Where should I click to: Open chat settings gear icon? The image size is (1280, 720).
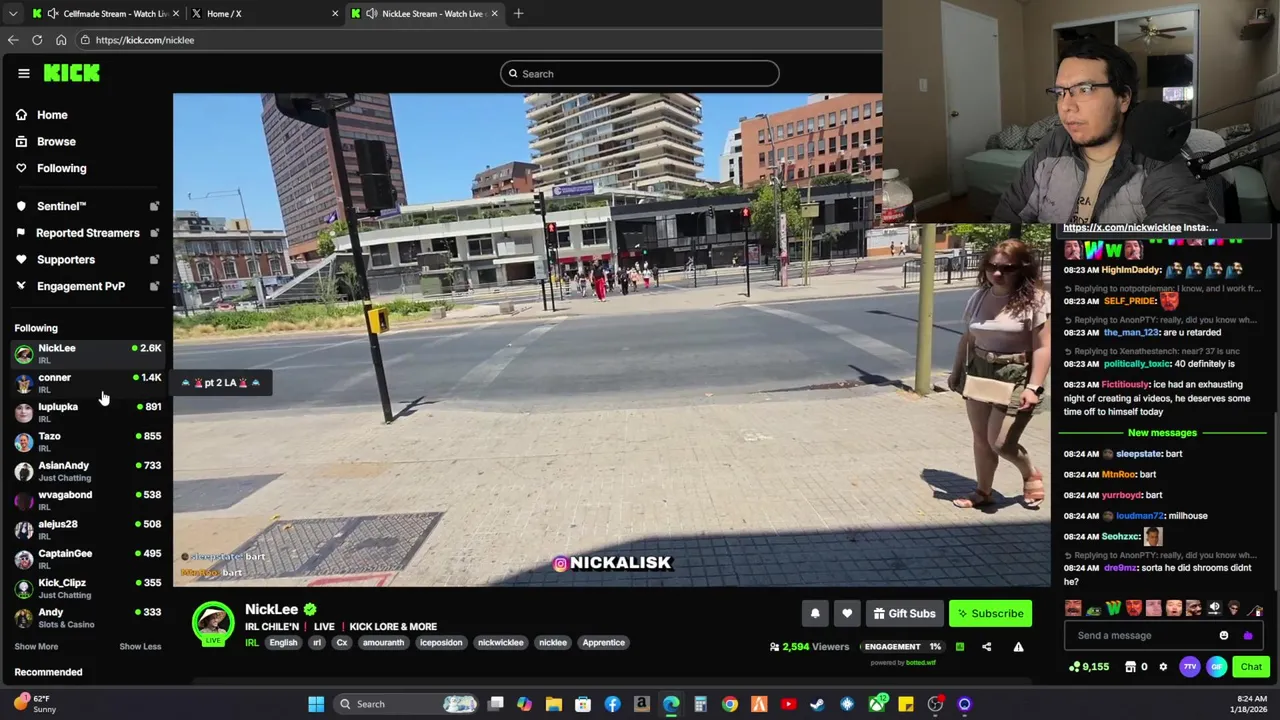(x=1163, y=667)
